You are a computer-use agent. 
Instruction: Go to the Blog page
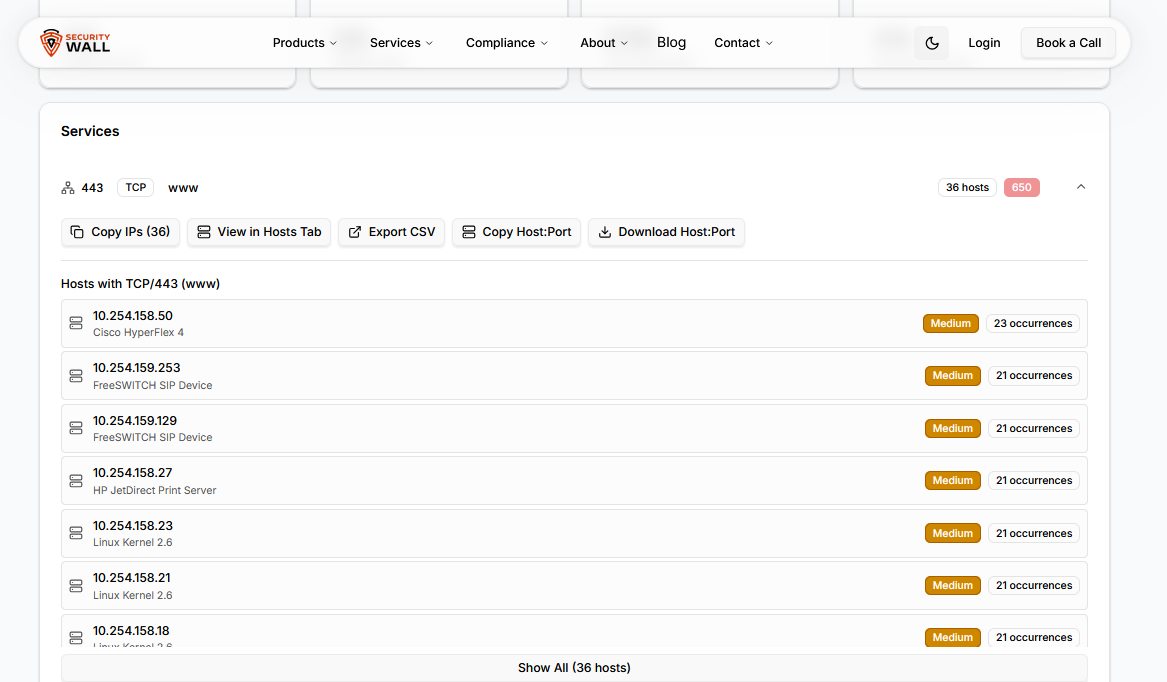(x=671, y=43)
